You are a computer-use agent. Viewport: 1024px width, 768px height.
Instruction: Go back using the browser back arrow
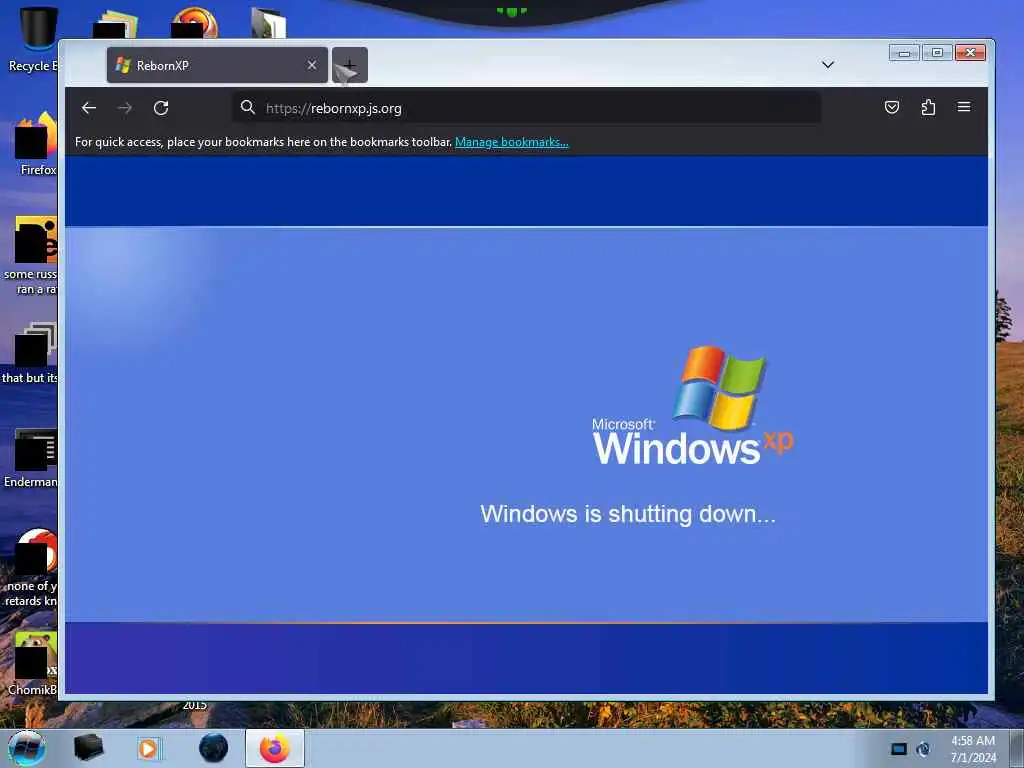coord(89,108)
